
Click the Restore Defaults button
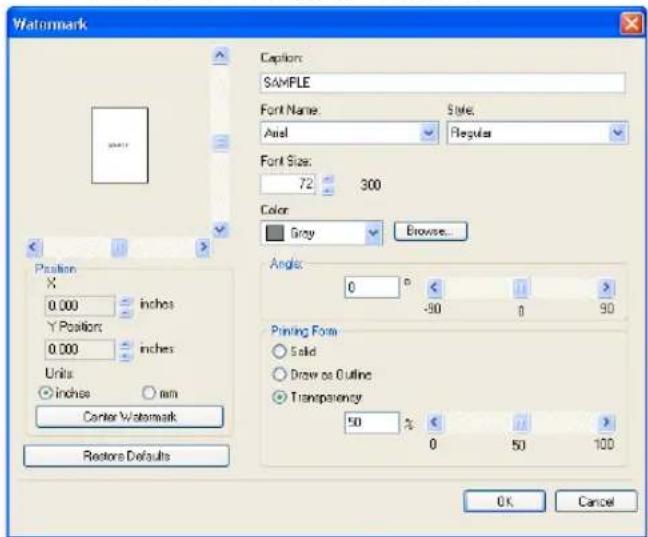pos(126,456)
